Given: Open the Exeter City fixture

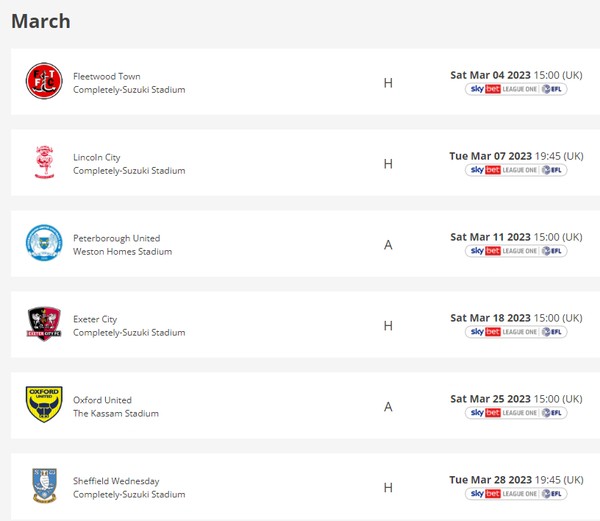Looking at the screenshot, I should tap(95, 319).
